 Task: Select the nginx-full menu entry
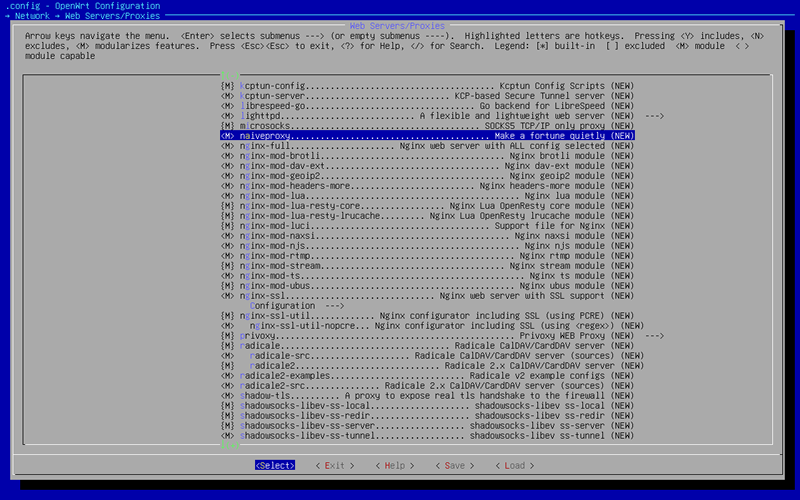[427, 146]
